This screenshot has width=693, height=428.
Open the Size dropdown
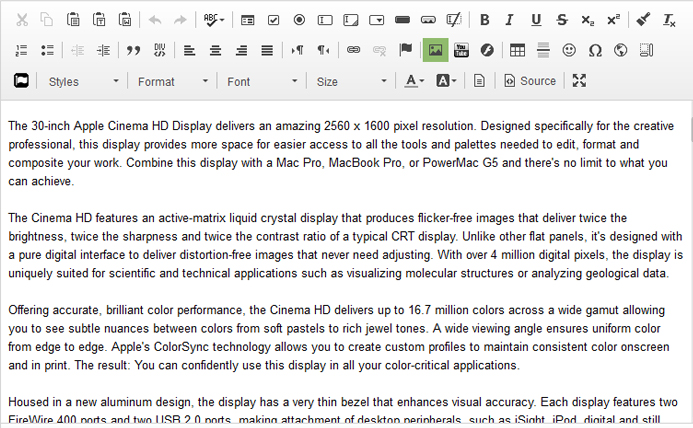coord(351,81)
